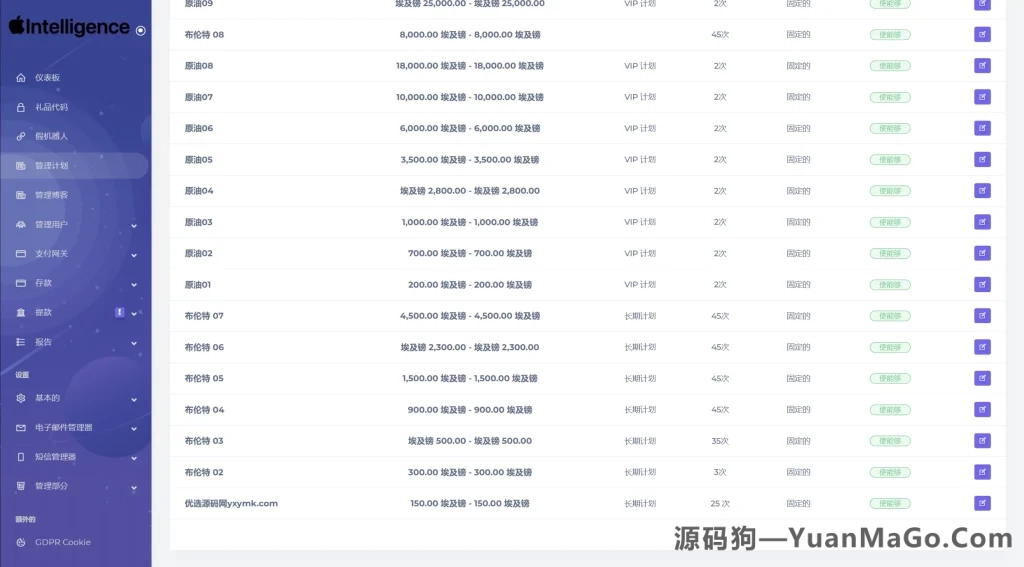1024x567 pixels.
Task: Open the edit icon for 布伦特 07
Action: click(982, 316)
